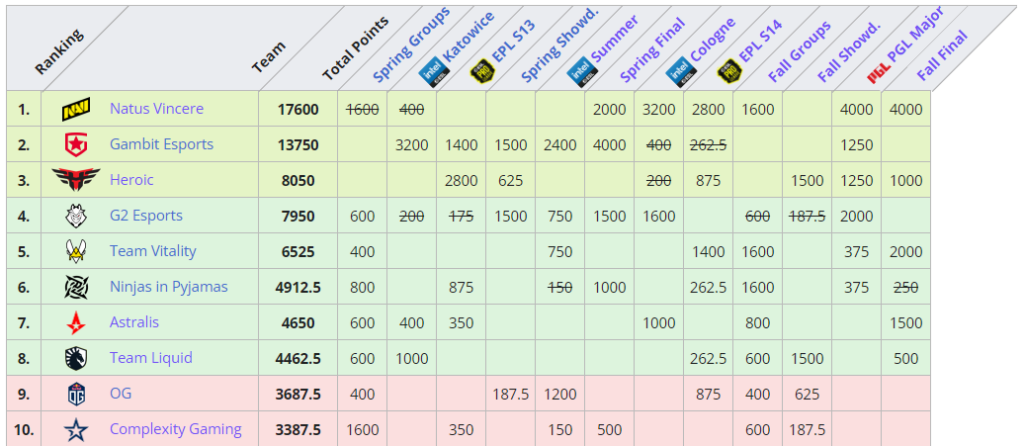The image size is (1024, 446).
Task: Click Astralis' 1500 Fall Final cell
Action: pyautogui.click(x=906, y=323)
